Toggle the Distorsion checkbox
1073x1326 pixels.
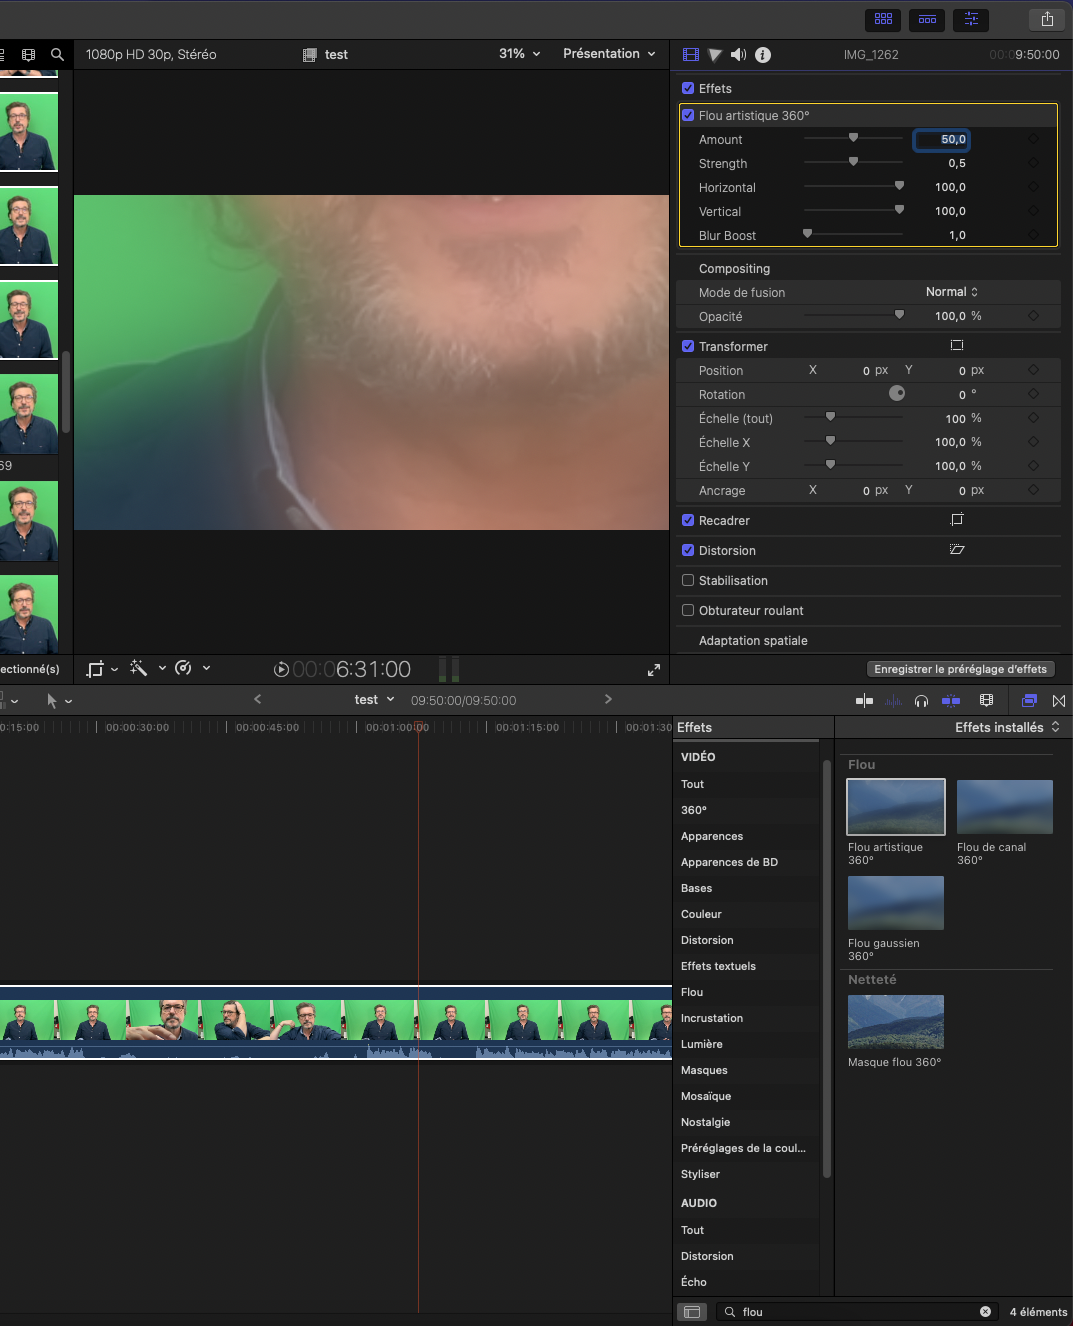[688, 550]
